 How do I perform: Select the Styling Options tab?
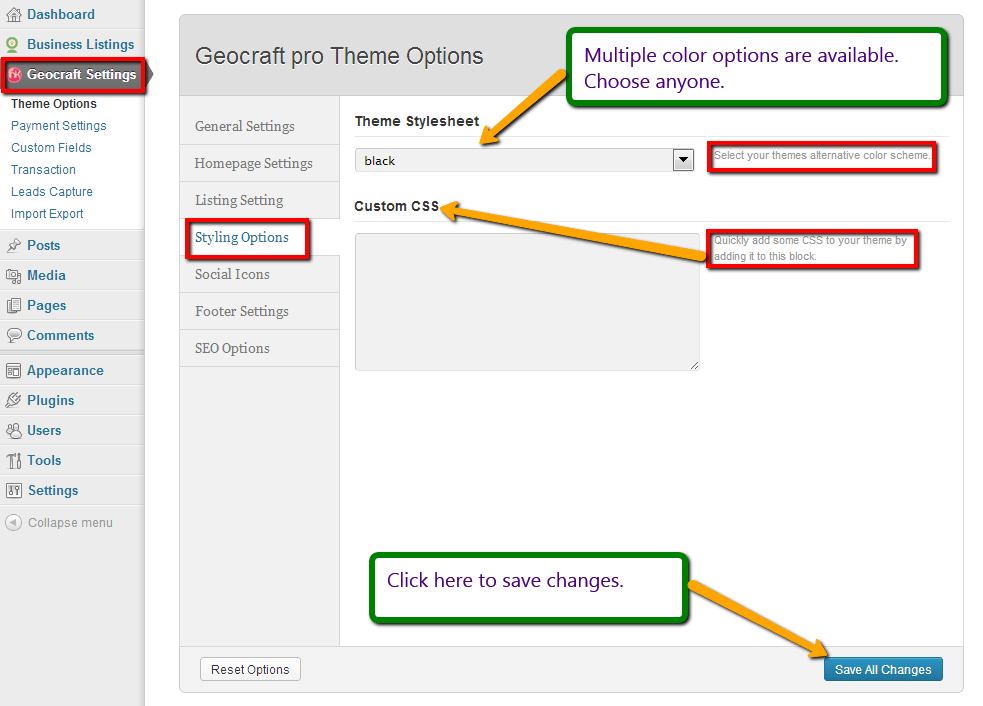coord(260,238)
